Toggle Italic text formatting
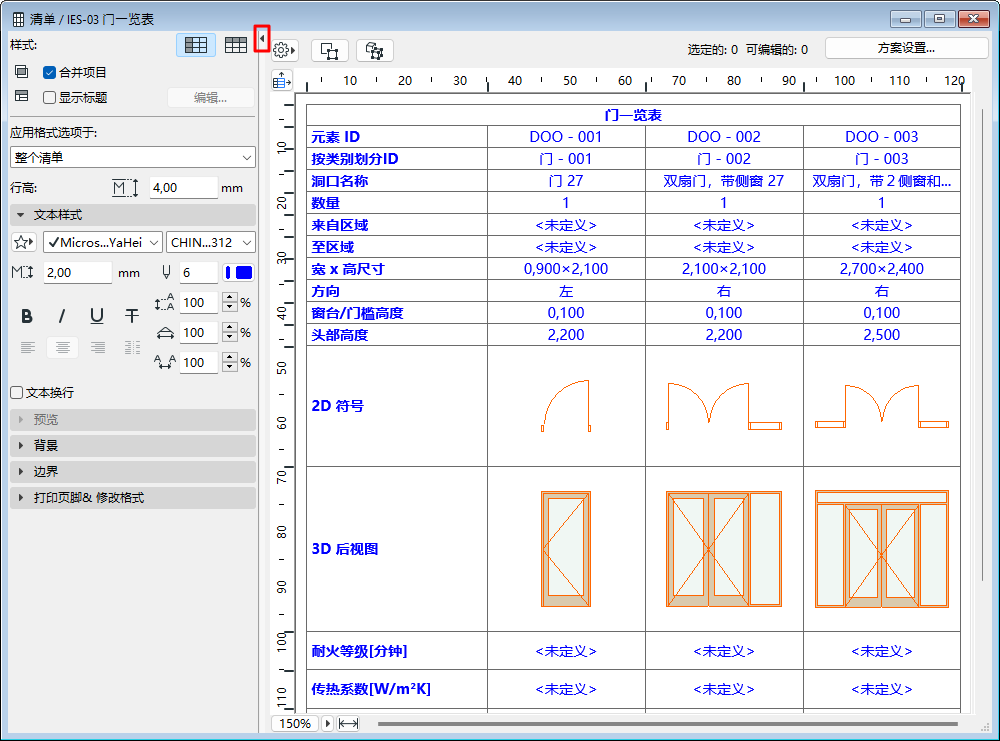This screenshot has width=1000, height=741. click(62, 316)
